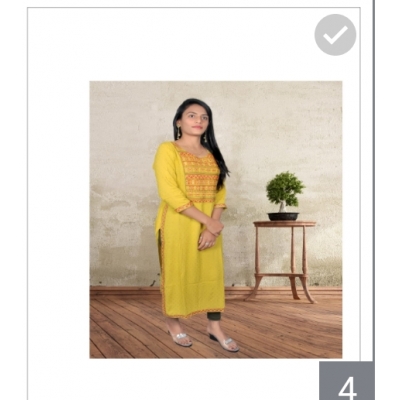
Task: Click the wooden side table in photo
Action: point(284,262)
